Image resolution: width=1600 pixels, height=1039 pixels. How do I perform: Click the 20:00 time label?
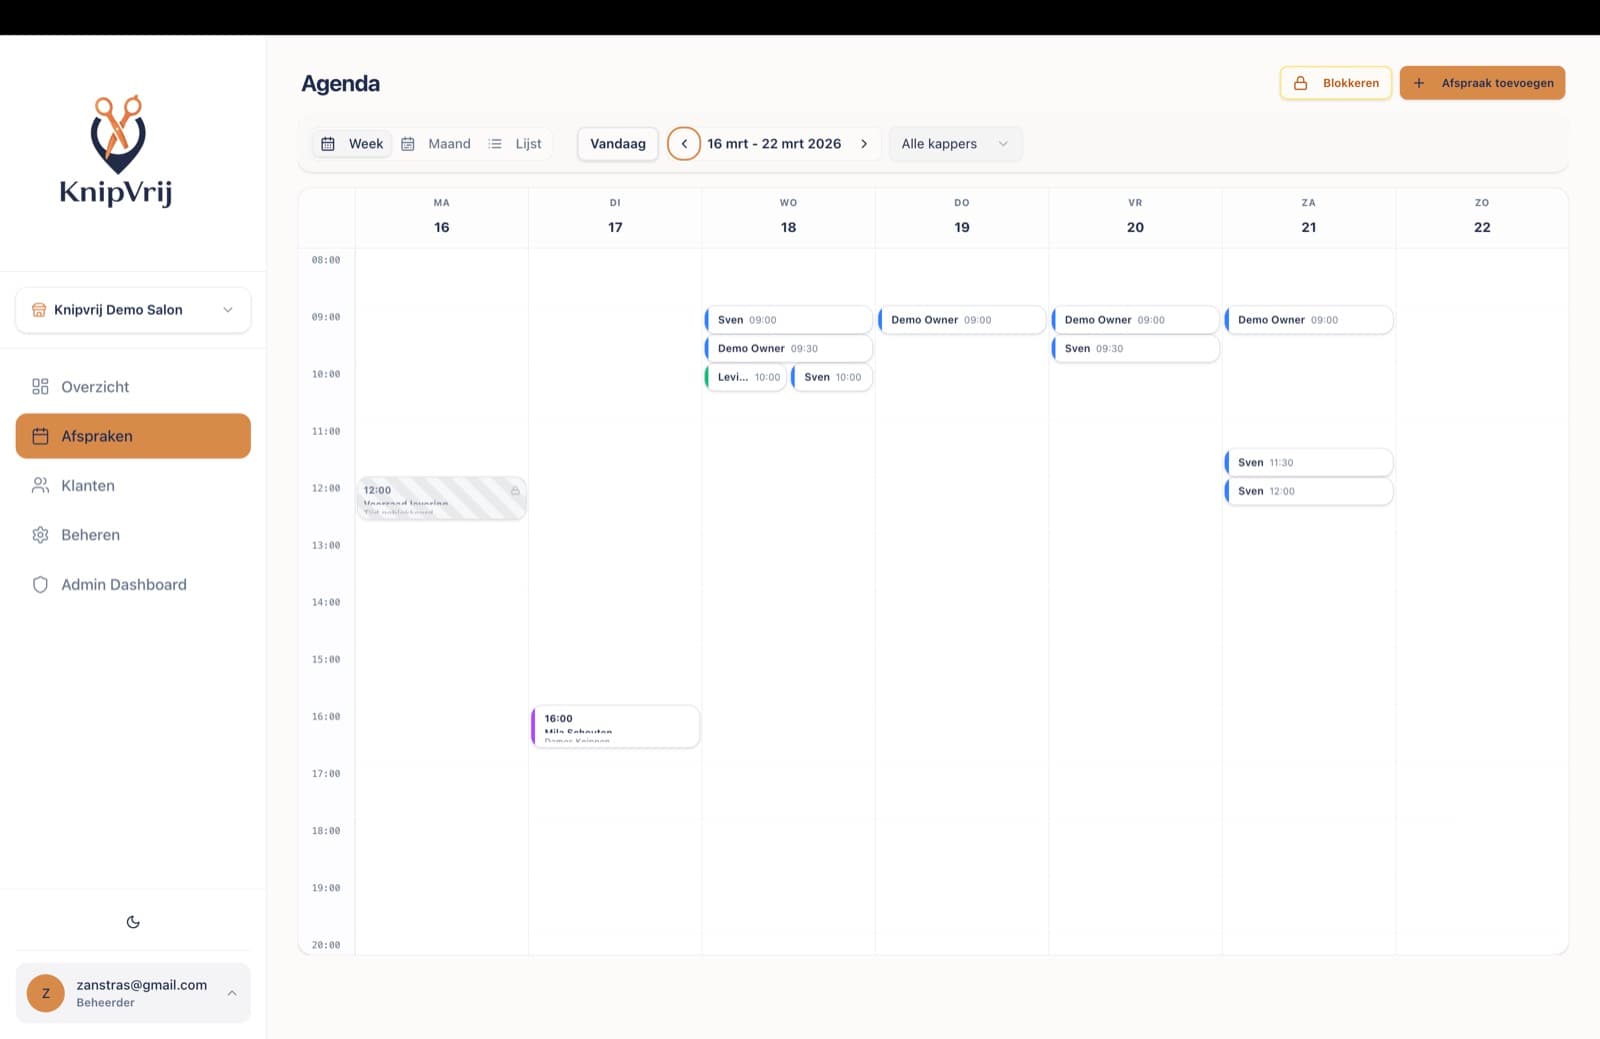pyautogui.click(x=326, y=945)
